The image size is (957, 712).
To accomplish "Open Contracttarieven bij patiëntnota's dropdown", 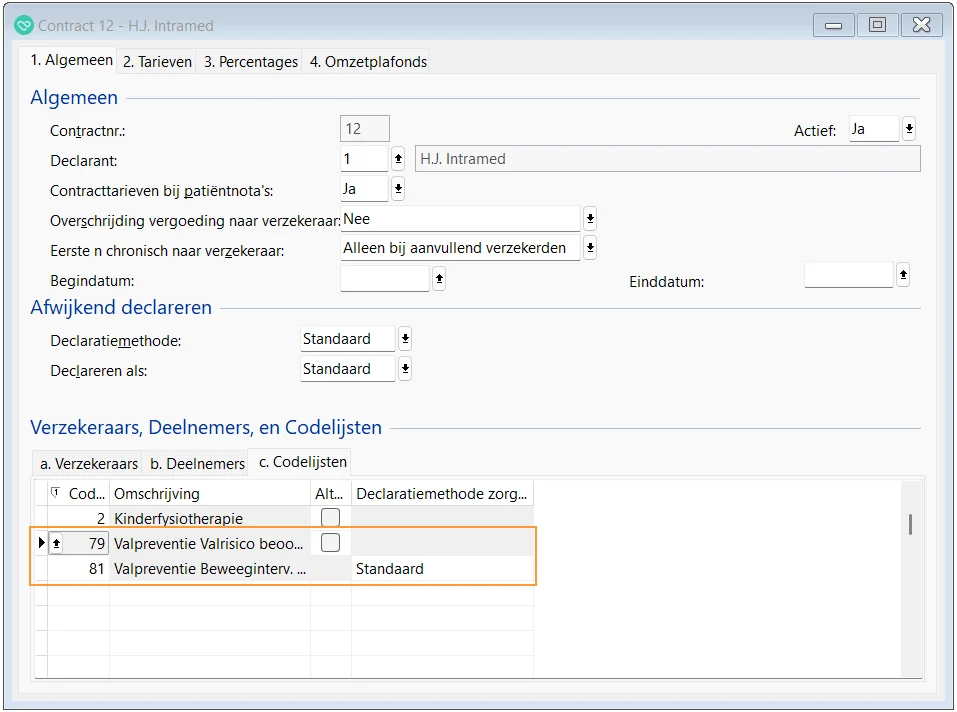I will click(398, 189).
